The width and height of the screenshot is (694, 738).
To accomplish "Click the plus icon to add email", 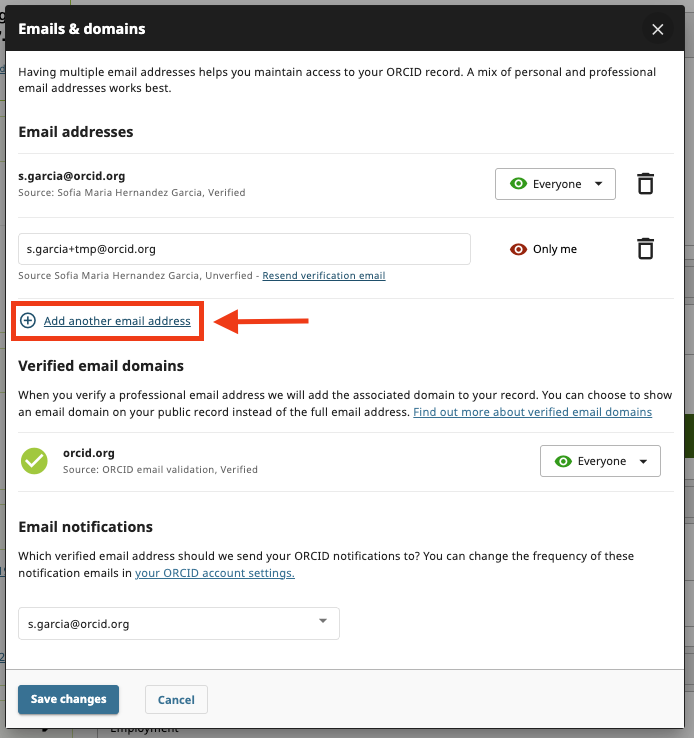I will [28, 321].
